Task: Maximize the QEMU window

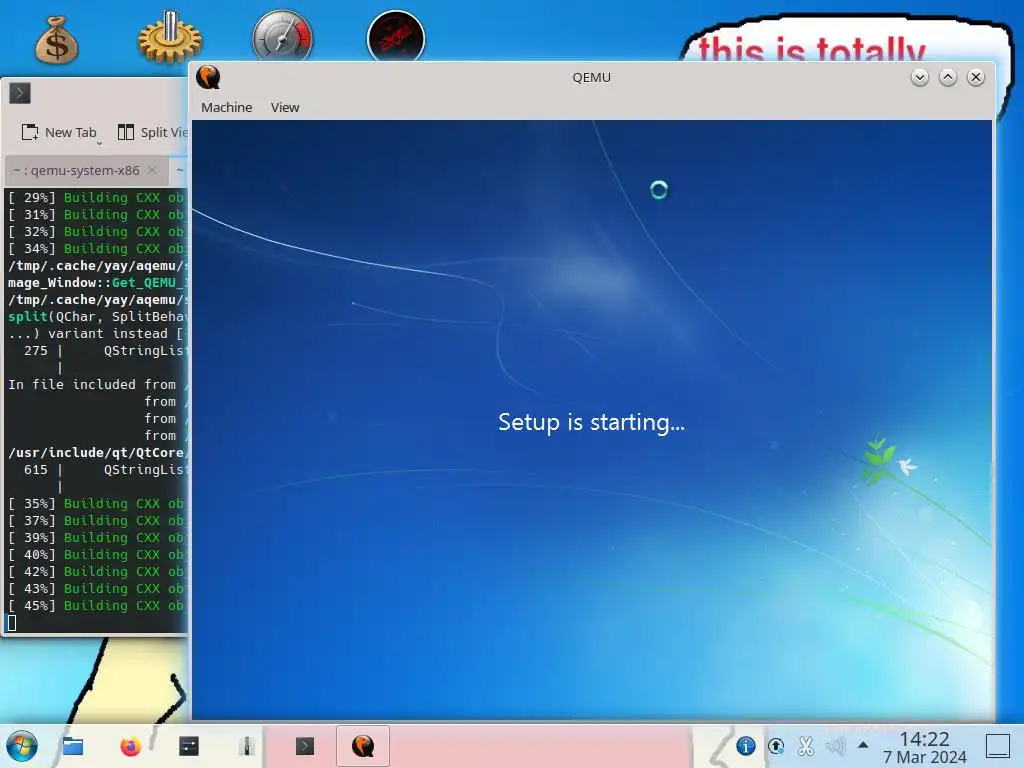Action: click(x=948, y=77)
